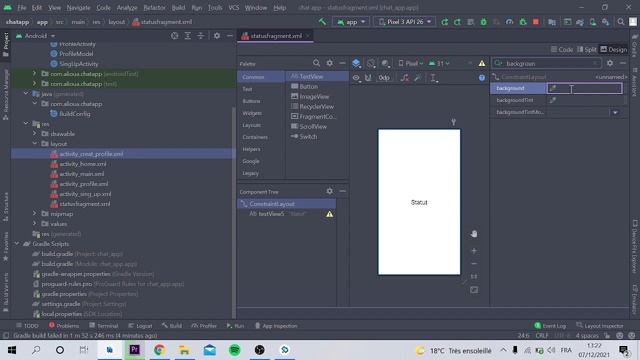Viewport: 640px width, 360px height.
Task: Open the Refactor menu
Action: 154,7
